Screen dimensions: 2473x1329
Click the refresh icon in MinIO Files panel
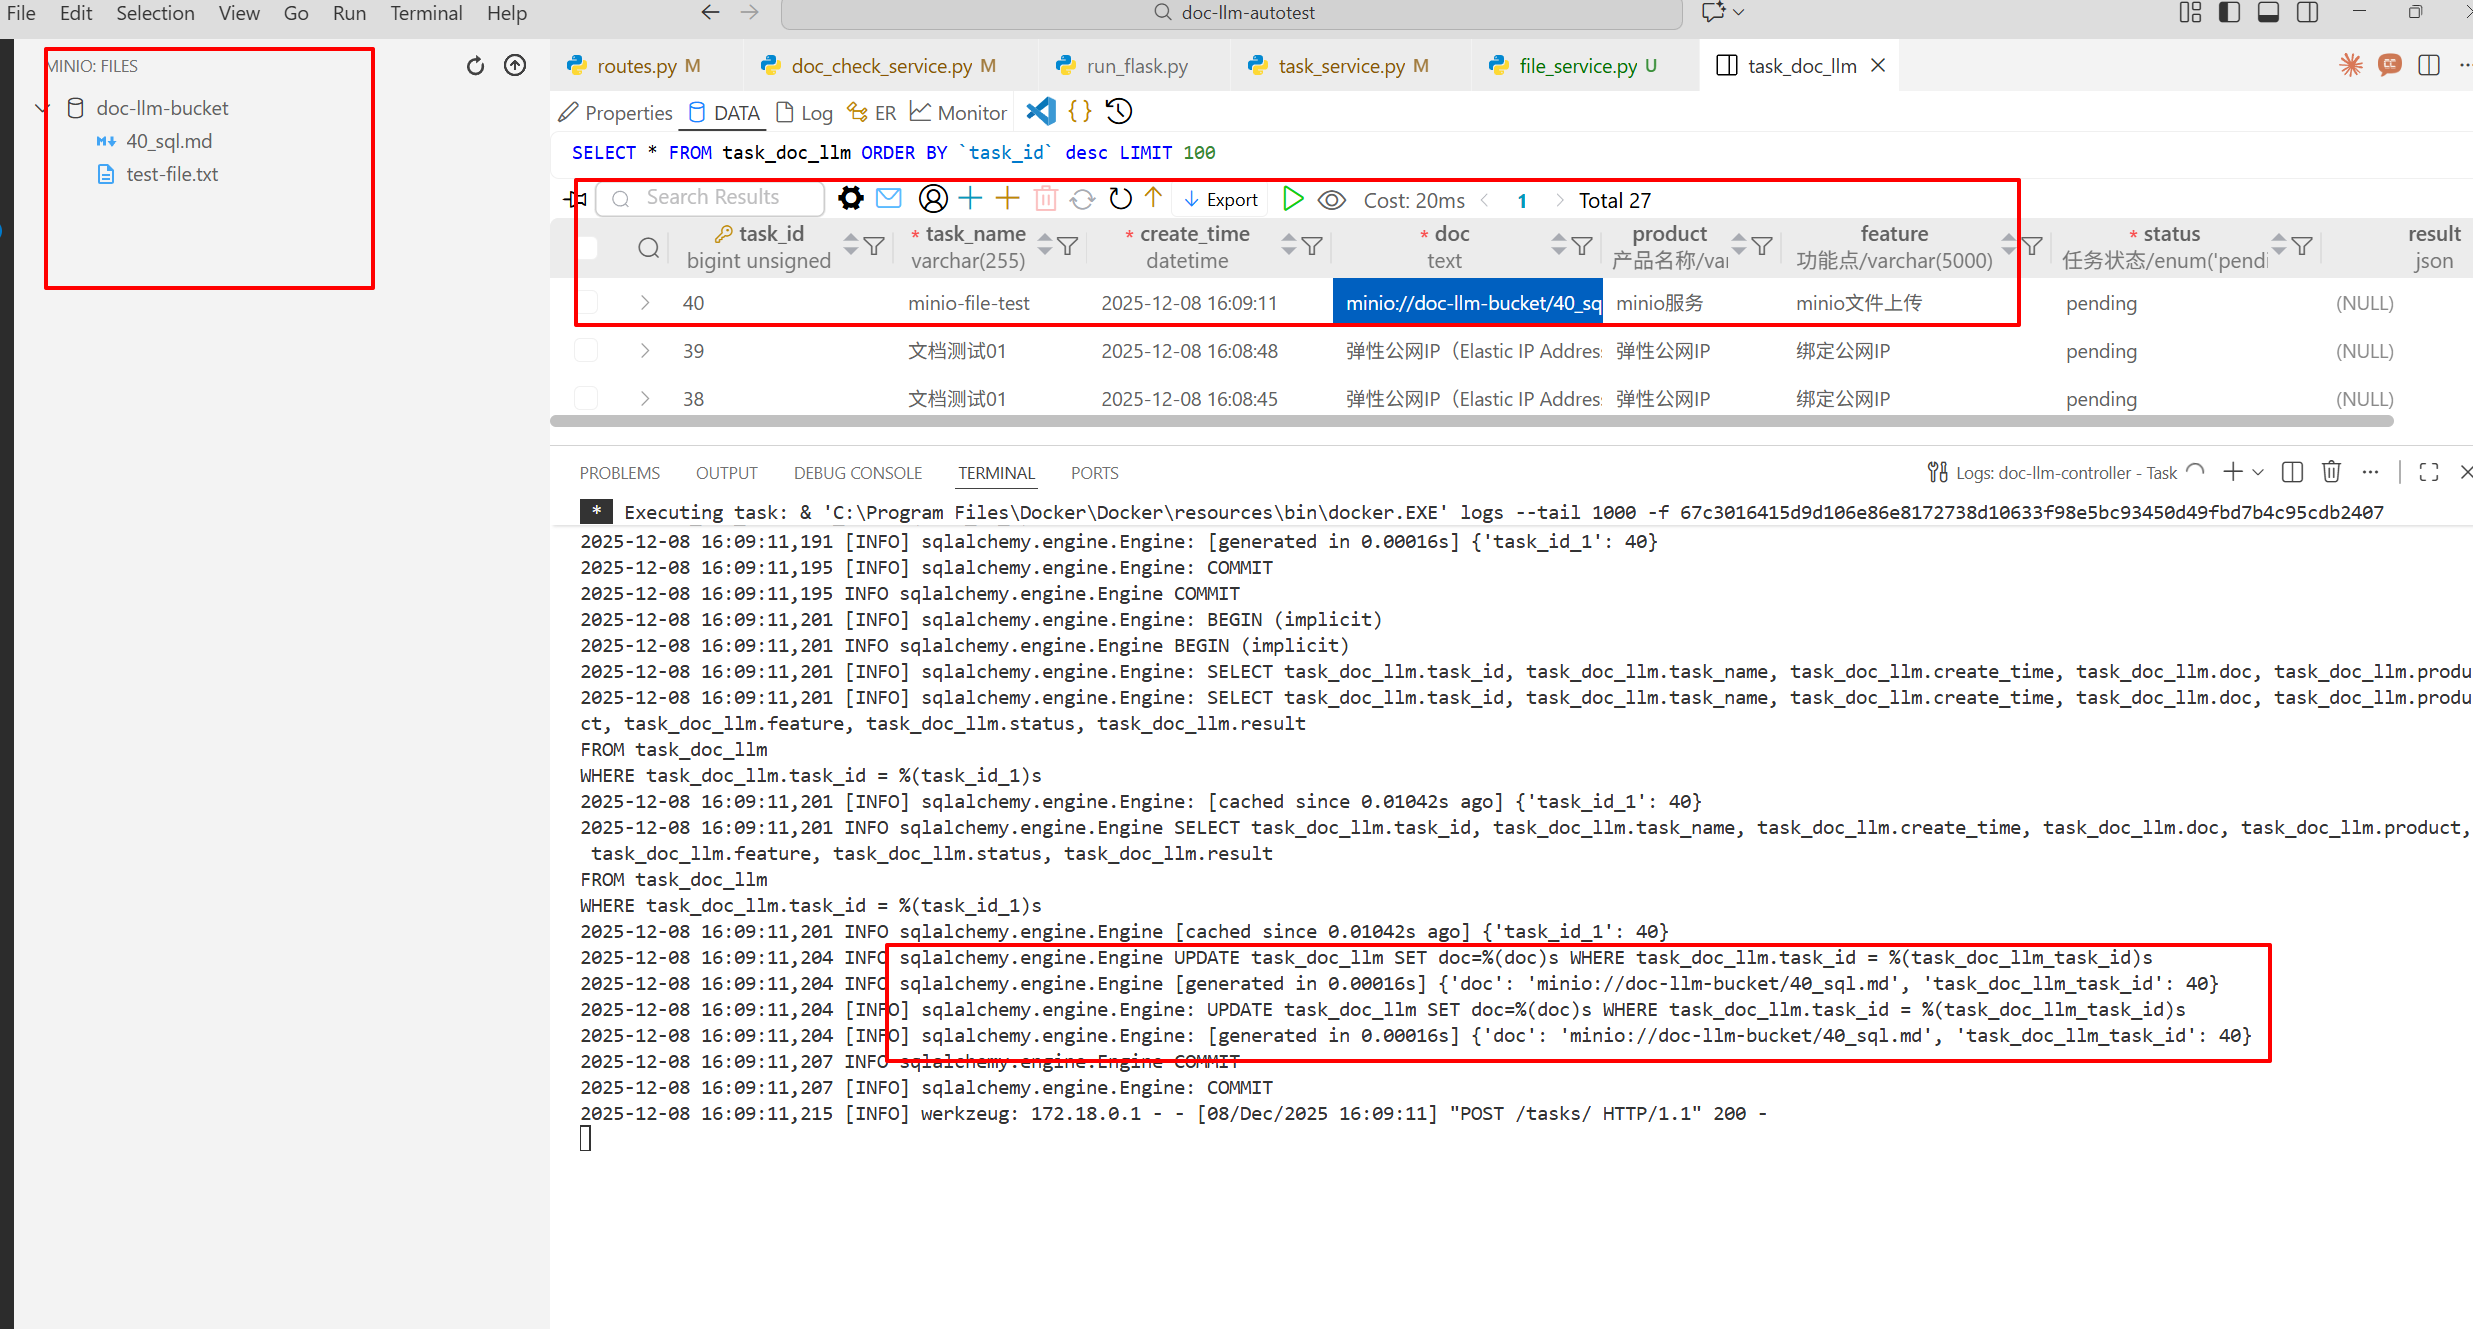pos(475,66)
